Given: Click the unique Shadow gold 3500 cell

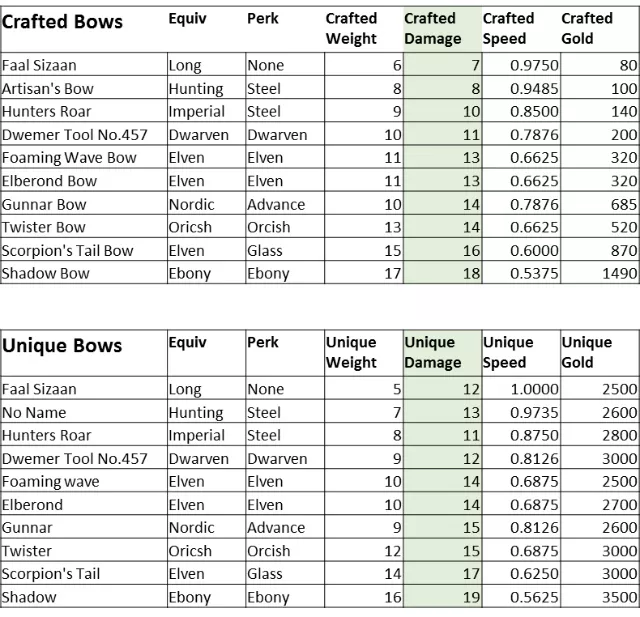Looking at the screenshot, I should [600, 597].
